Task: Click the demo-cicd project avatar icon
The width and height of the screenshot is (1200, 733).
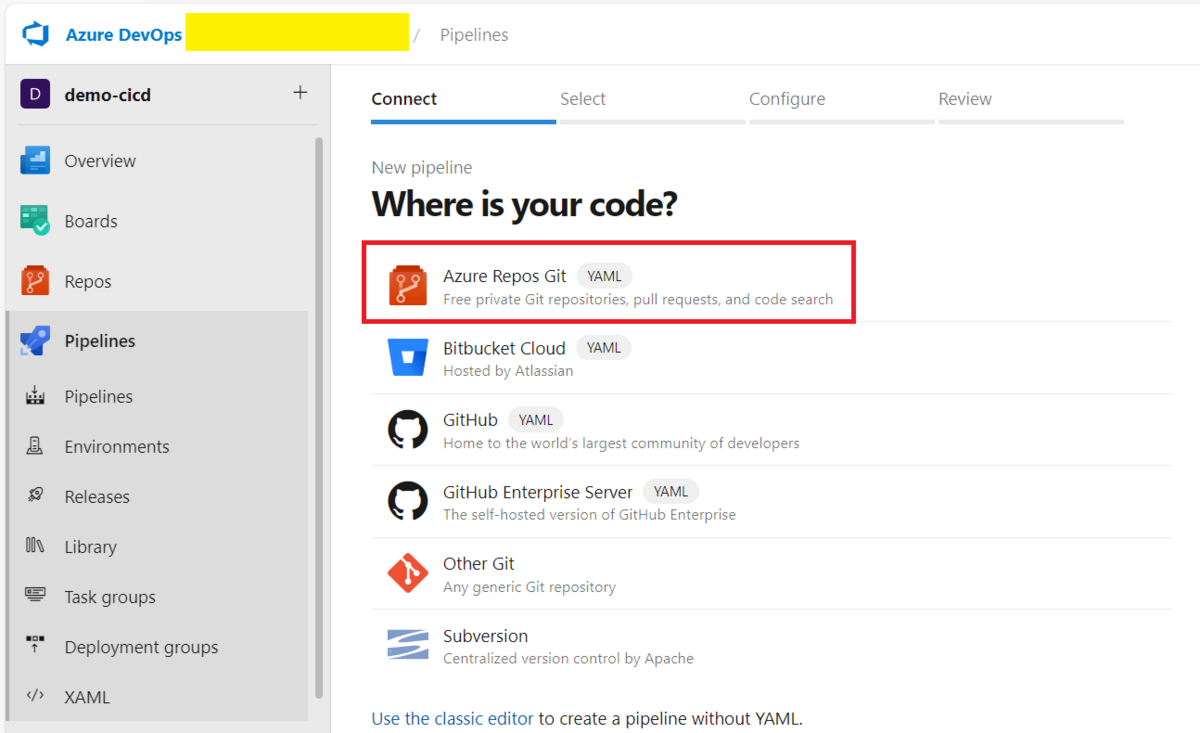Action: (35, 95)
